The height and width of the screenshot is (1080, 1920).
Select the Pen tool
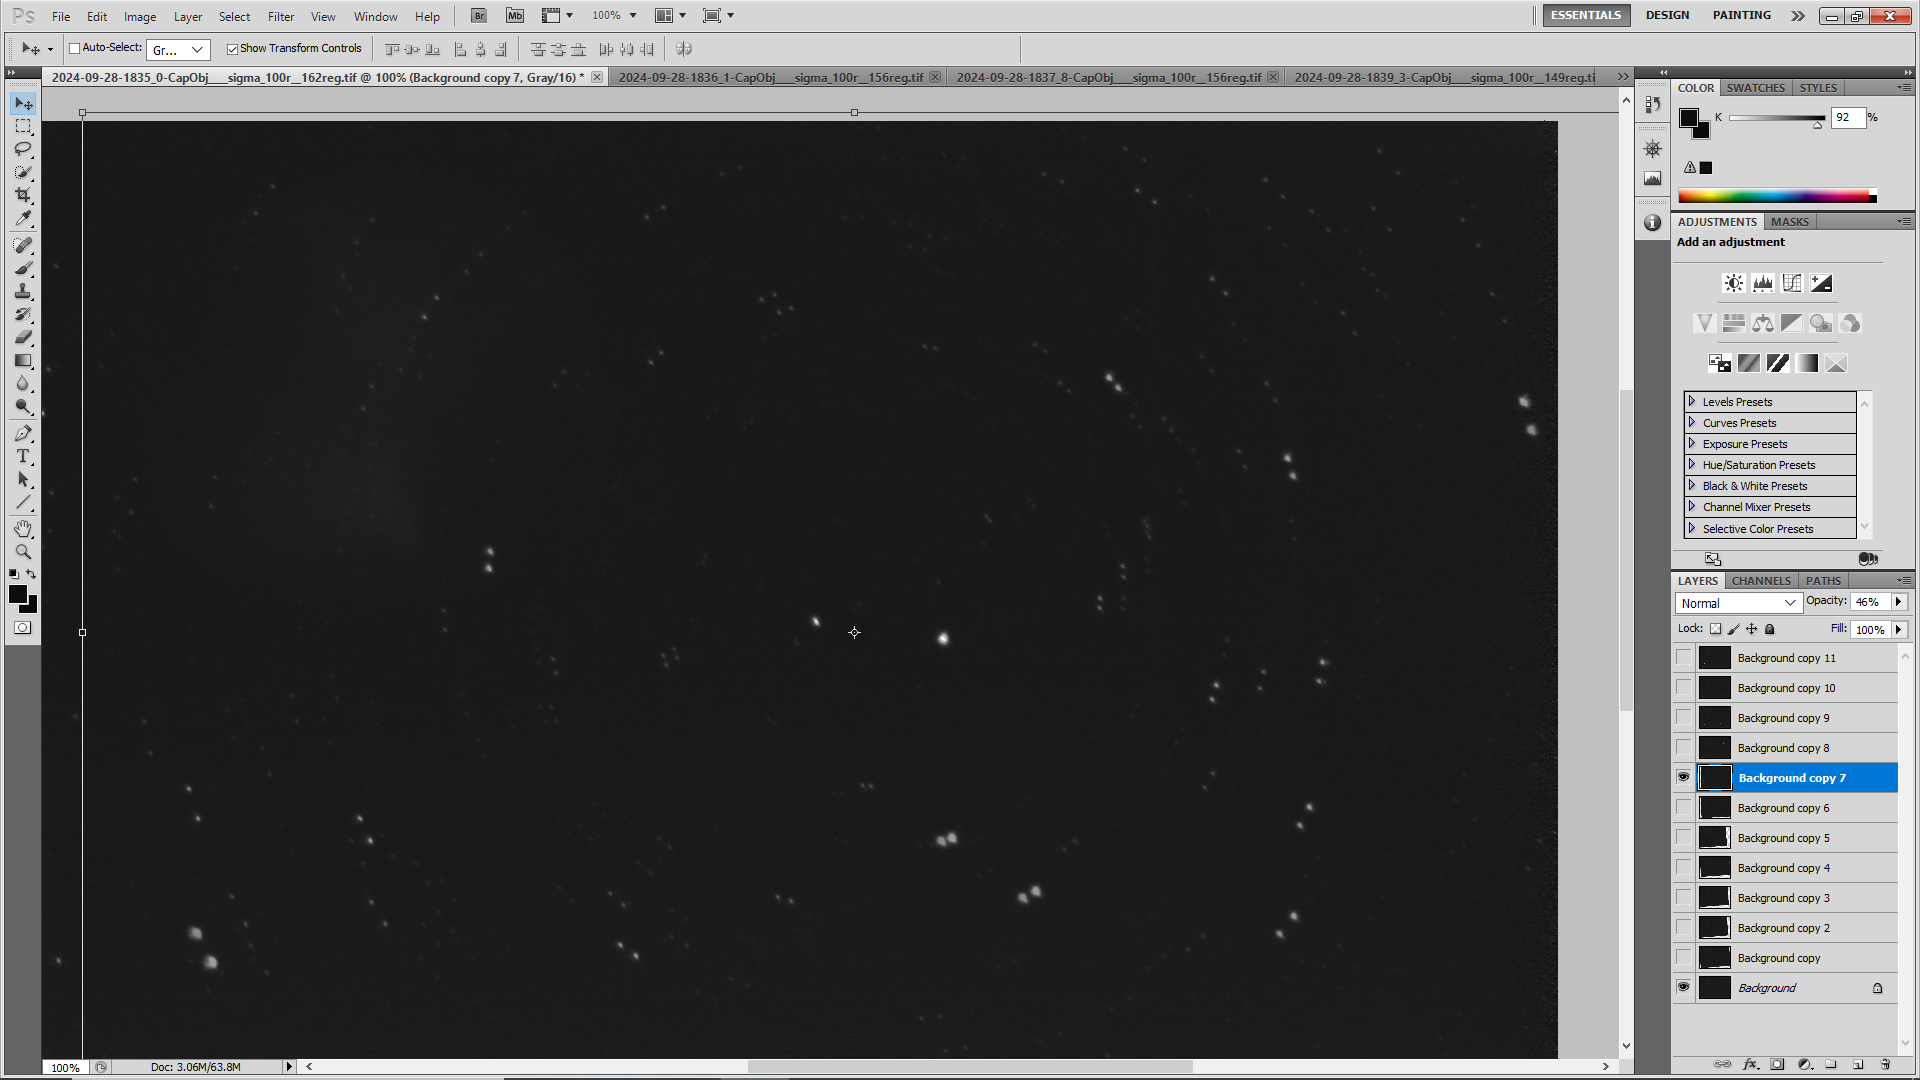click(x=23, y=433)
